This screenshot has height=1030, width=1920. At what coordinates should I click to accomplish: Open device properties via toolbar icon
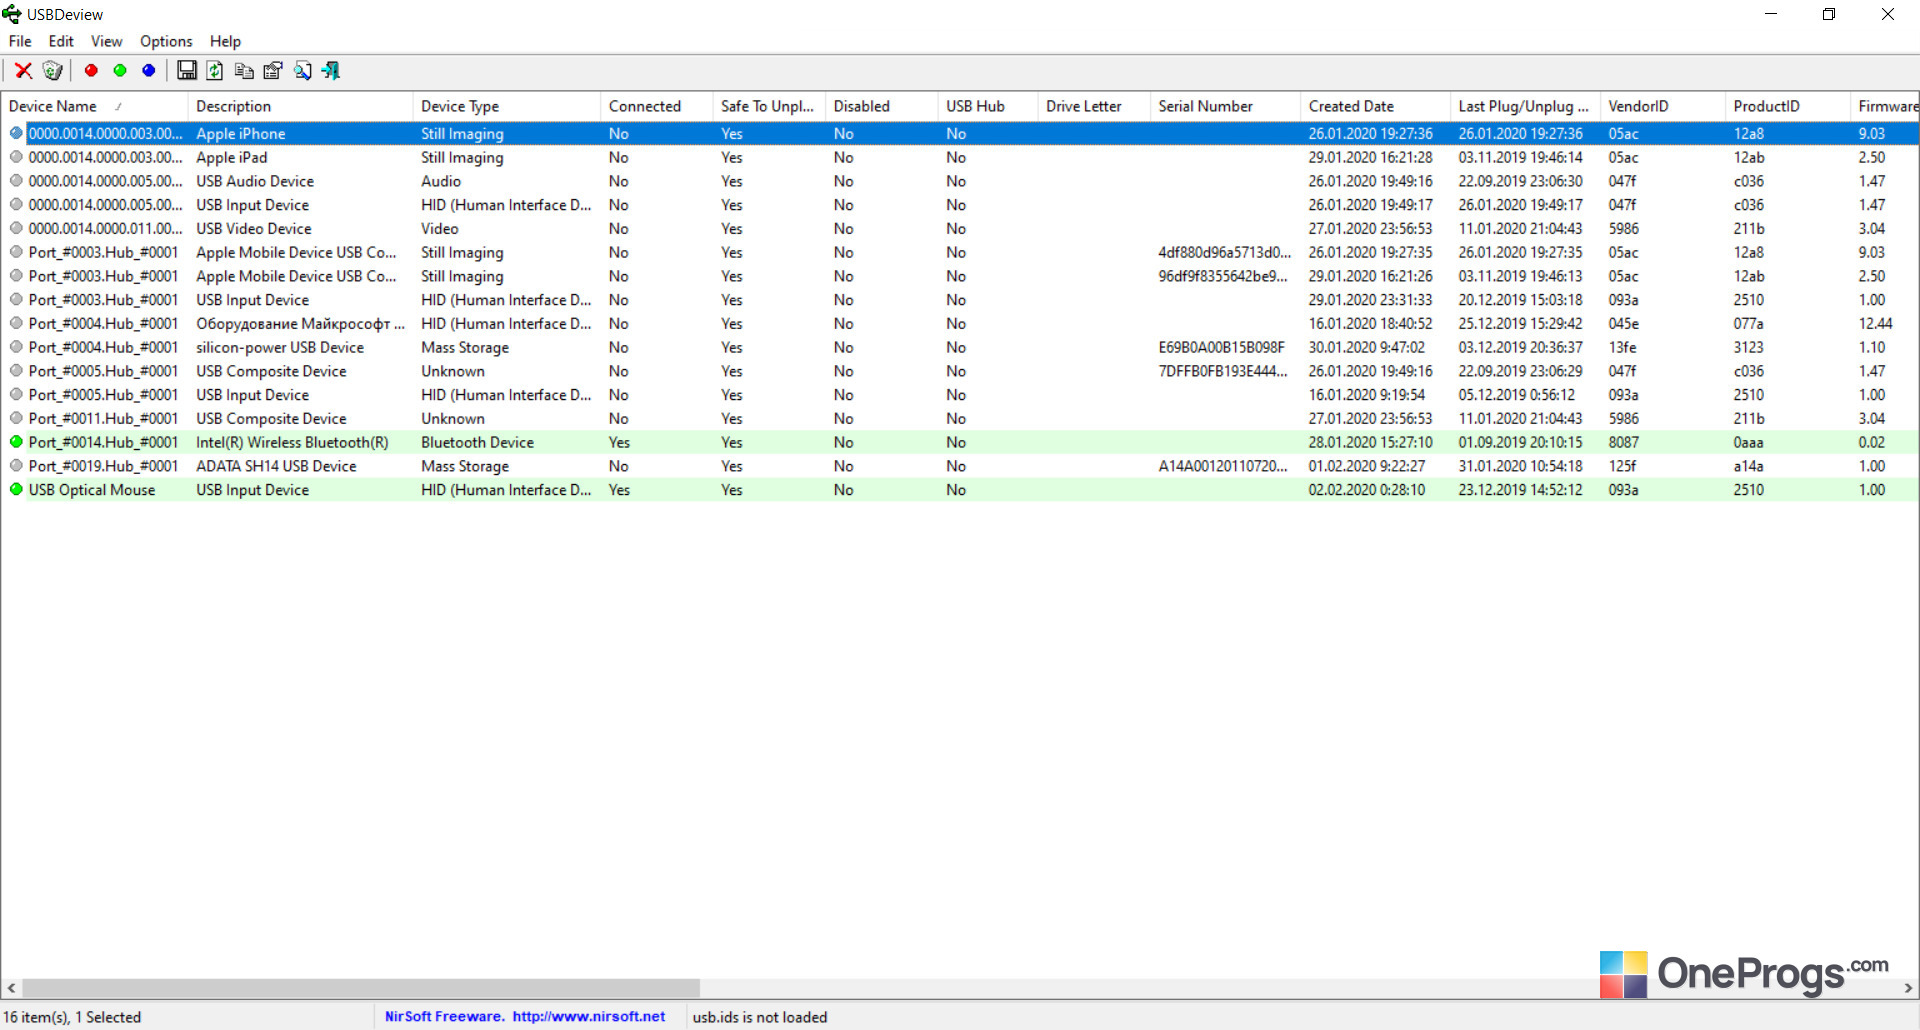[x=273, y=70]
